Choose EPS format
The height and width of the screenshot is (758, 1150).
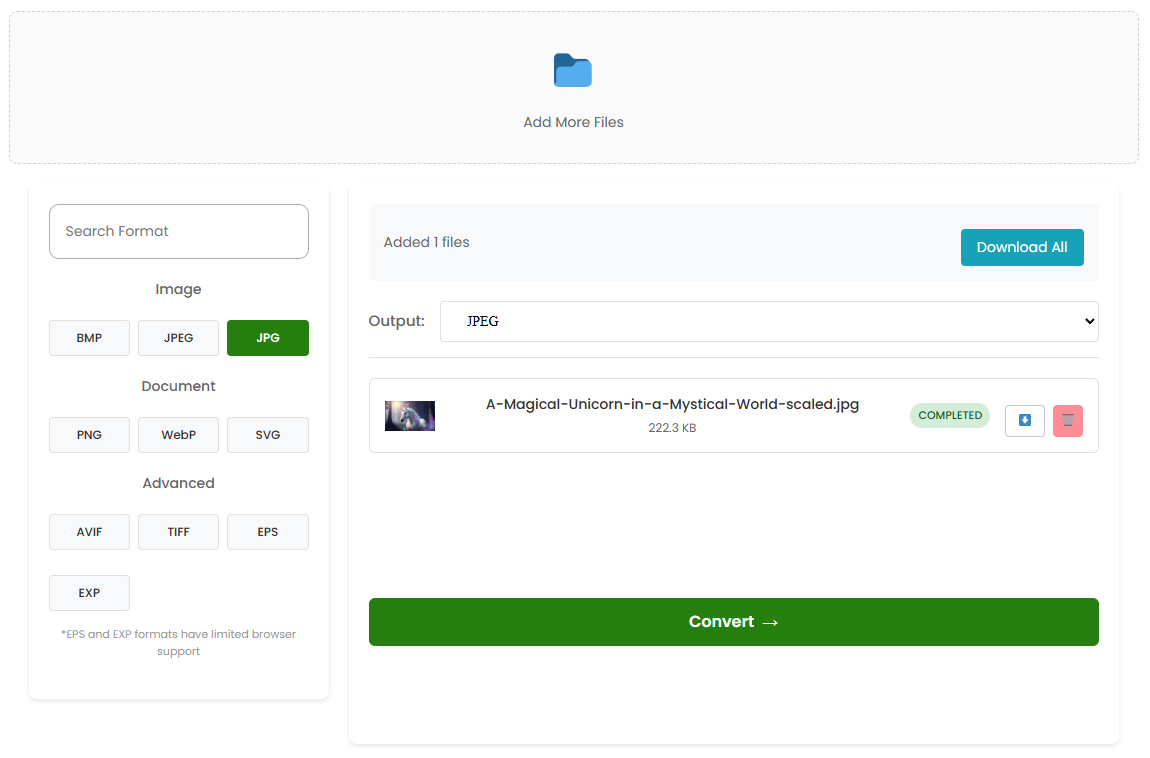[x=267, y=532]
